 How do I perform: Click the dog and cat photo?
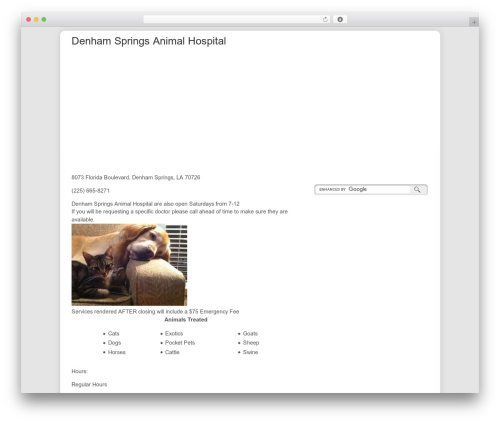(129, 265)
